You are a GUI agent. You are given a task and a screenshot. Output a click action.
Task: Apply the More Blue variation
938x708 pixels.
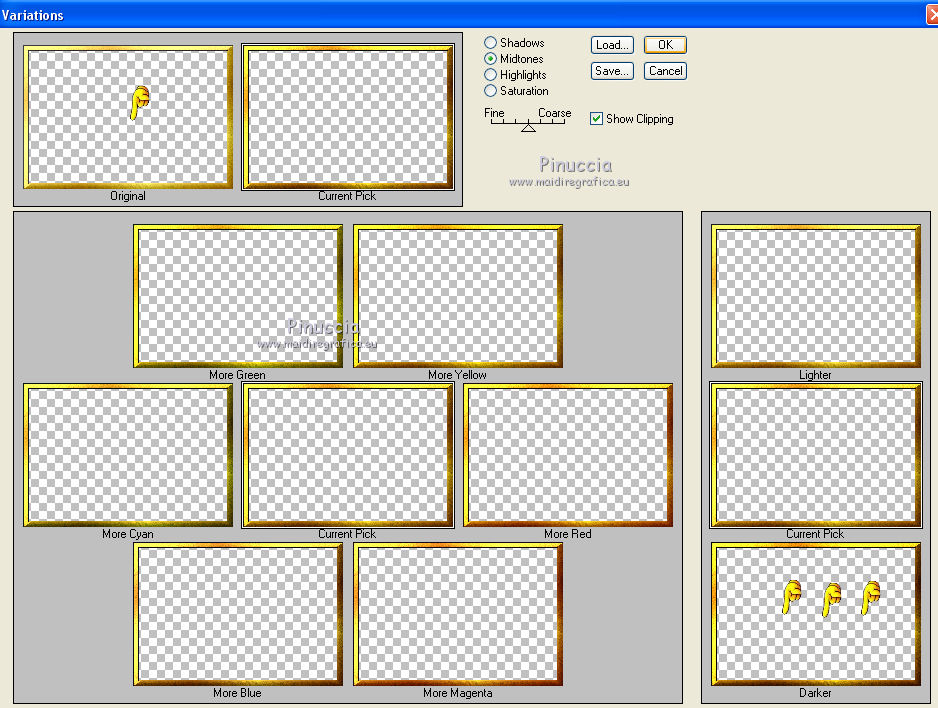coord(238,614)
